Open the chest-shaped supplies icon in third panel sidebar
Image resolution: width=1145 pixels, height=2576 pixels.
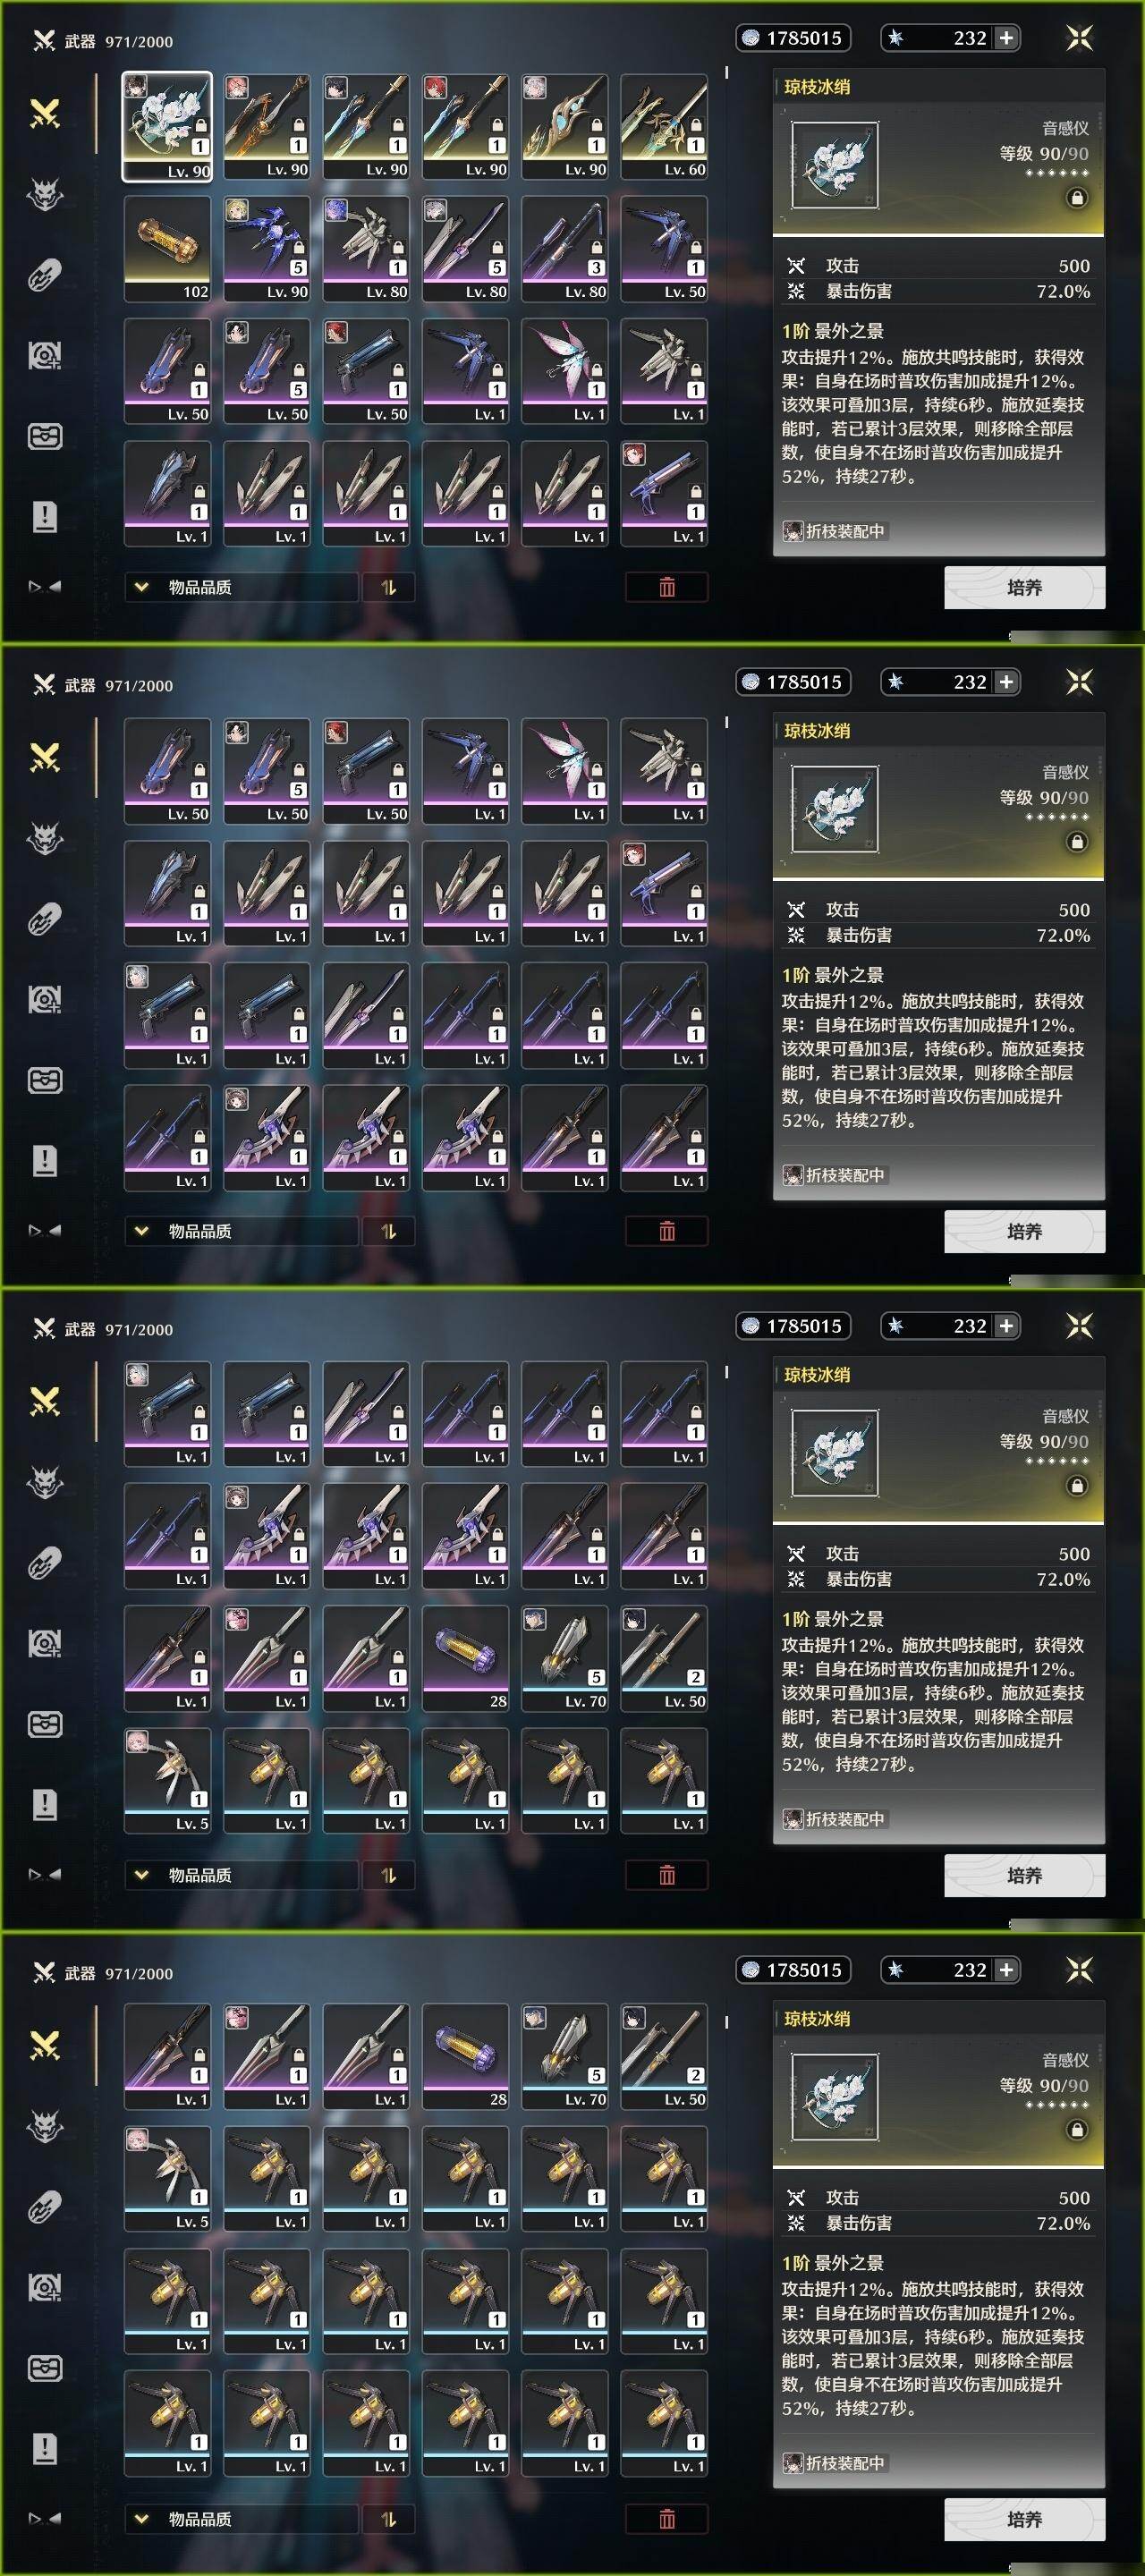click(x=45, y=1724)
